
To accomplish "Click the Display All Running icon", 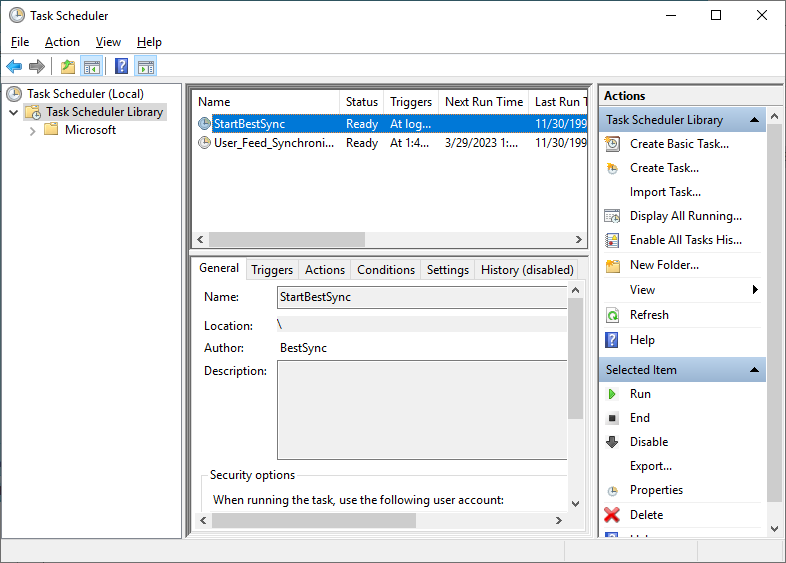I will coord(612,216).
